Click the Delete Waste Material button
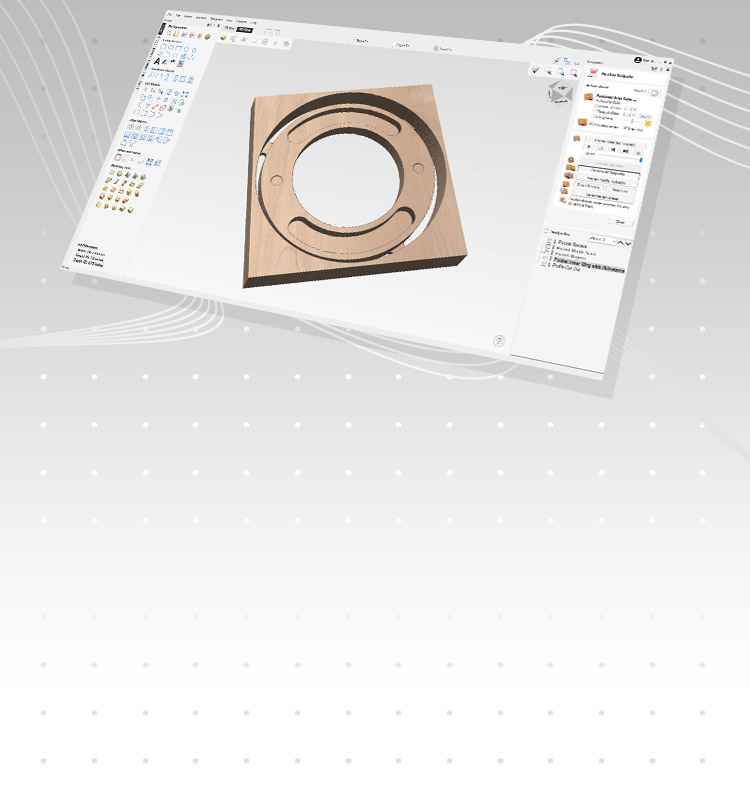750x800 pixels. pos(602,198)
